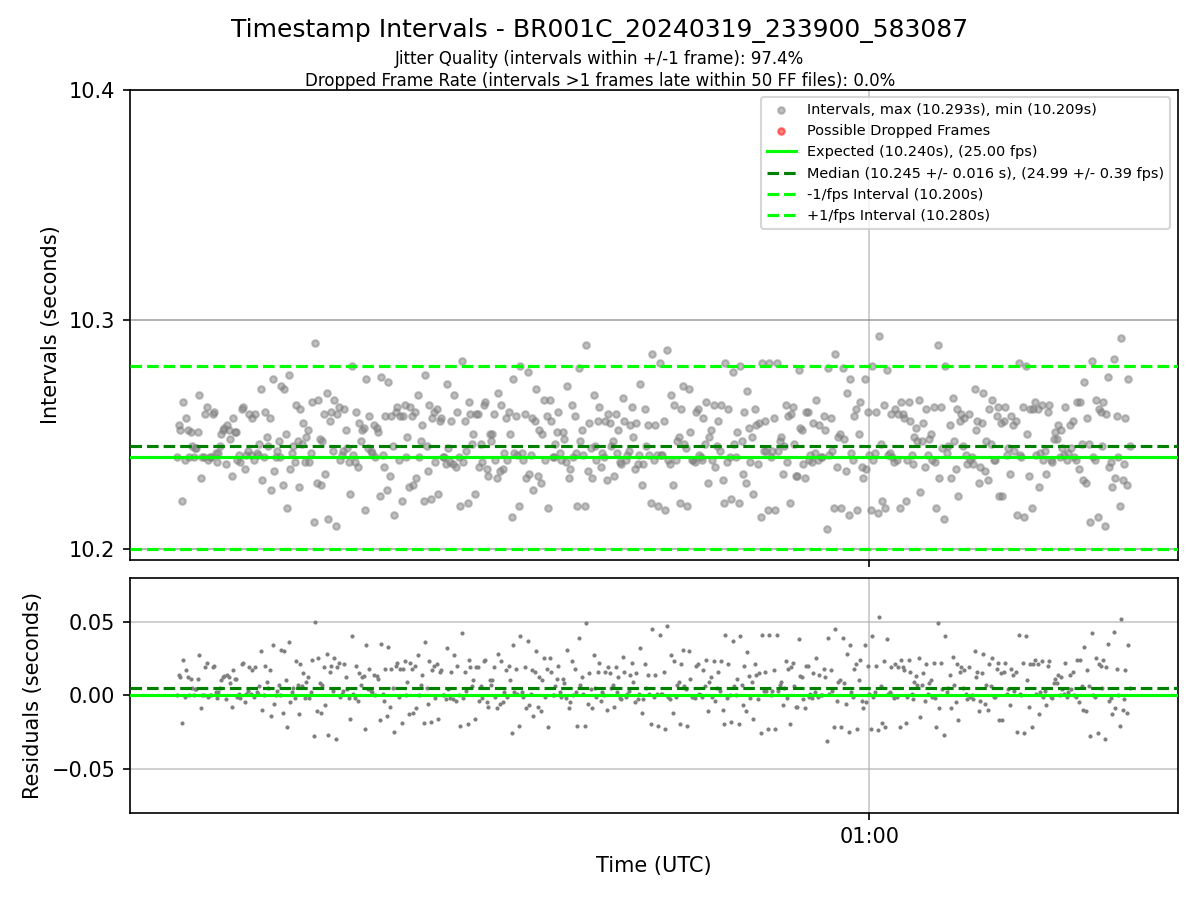Click the "0.05" residuals tick label

point(93,622)
